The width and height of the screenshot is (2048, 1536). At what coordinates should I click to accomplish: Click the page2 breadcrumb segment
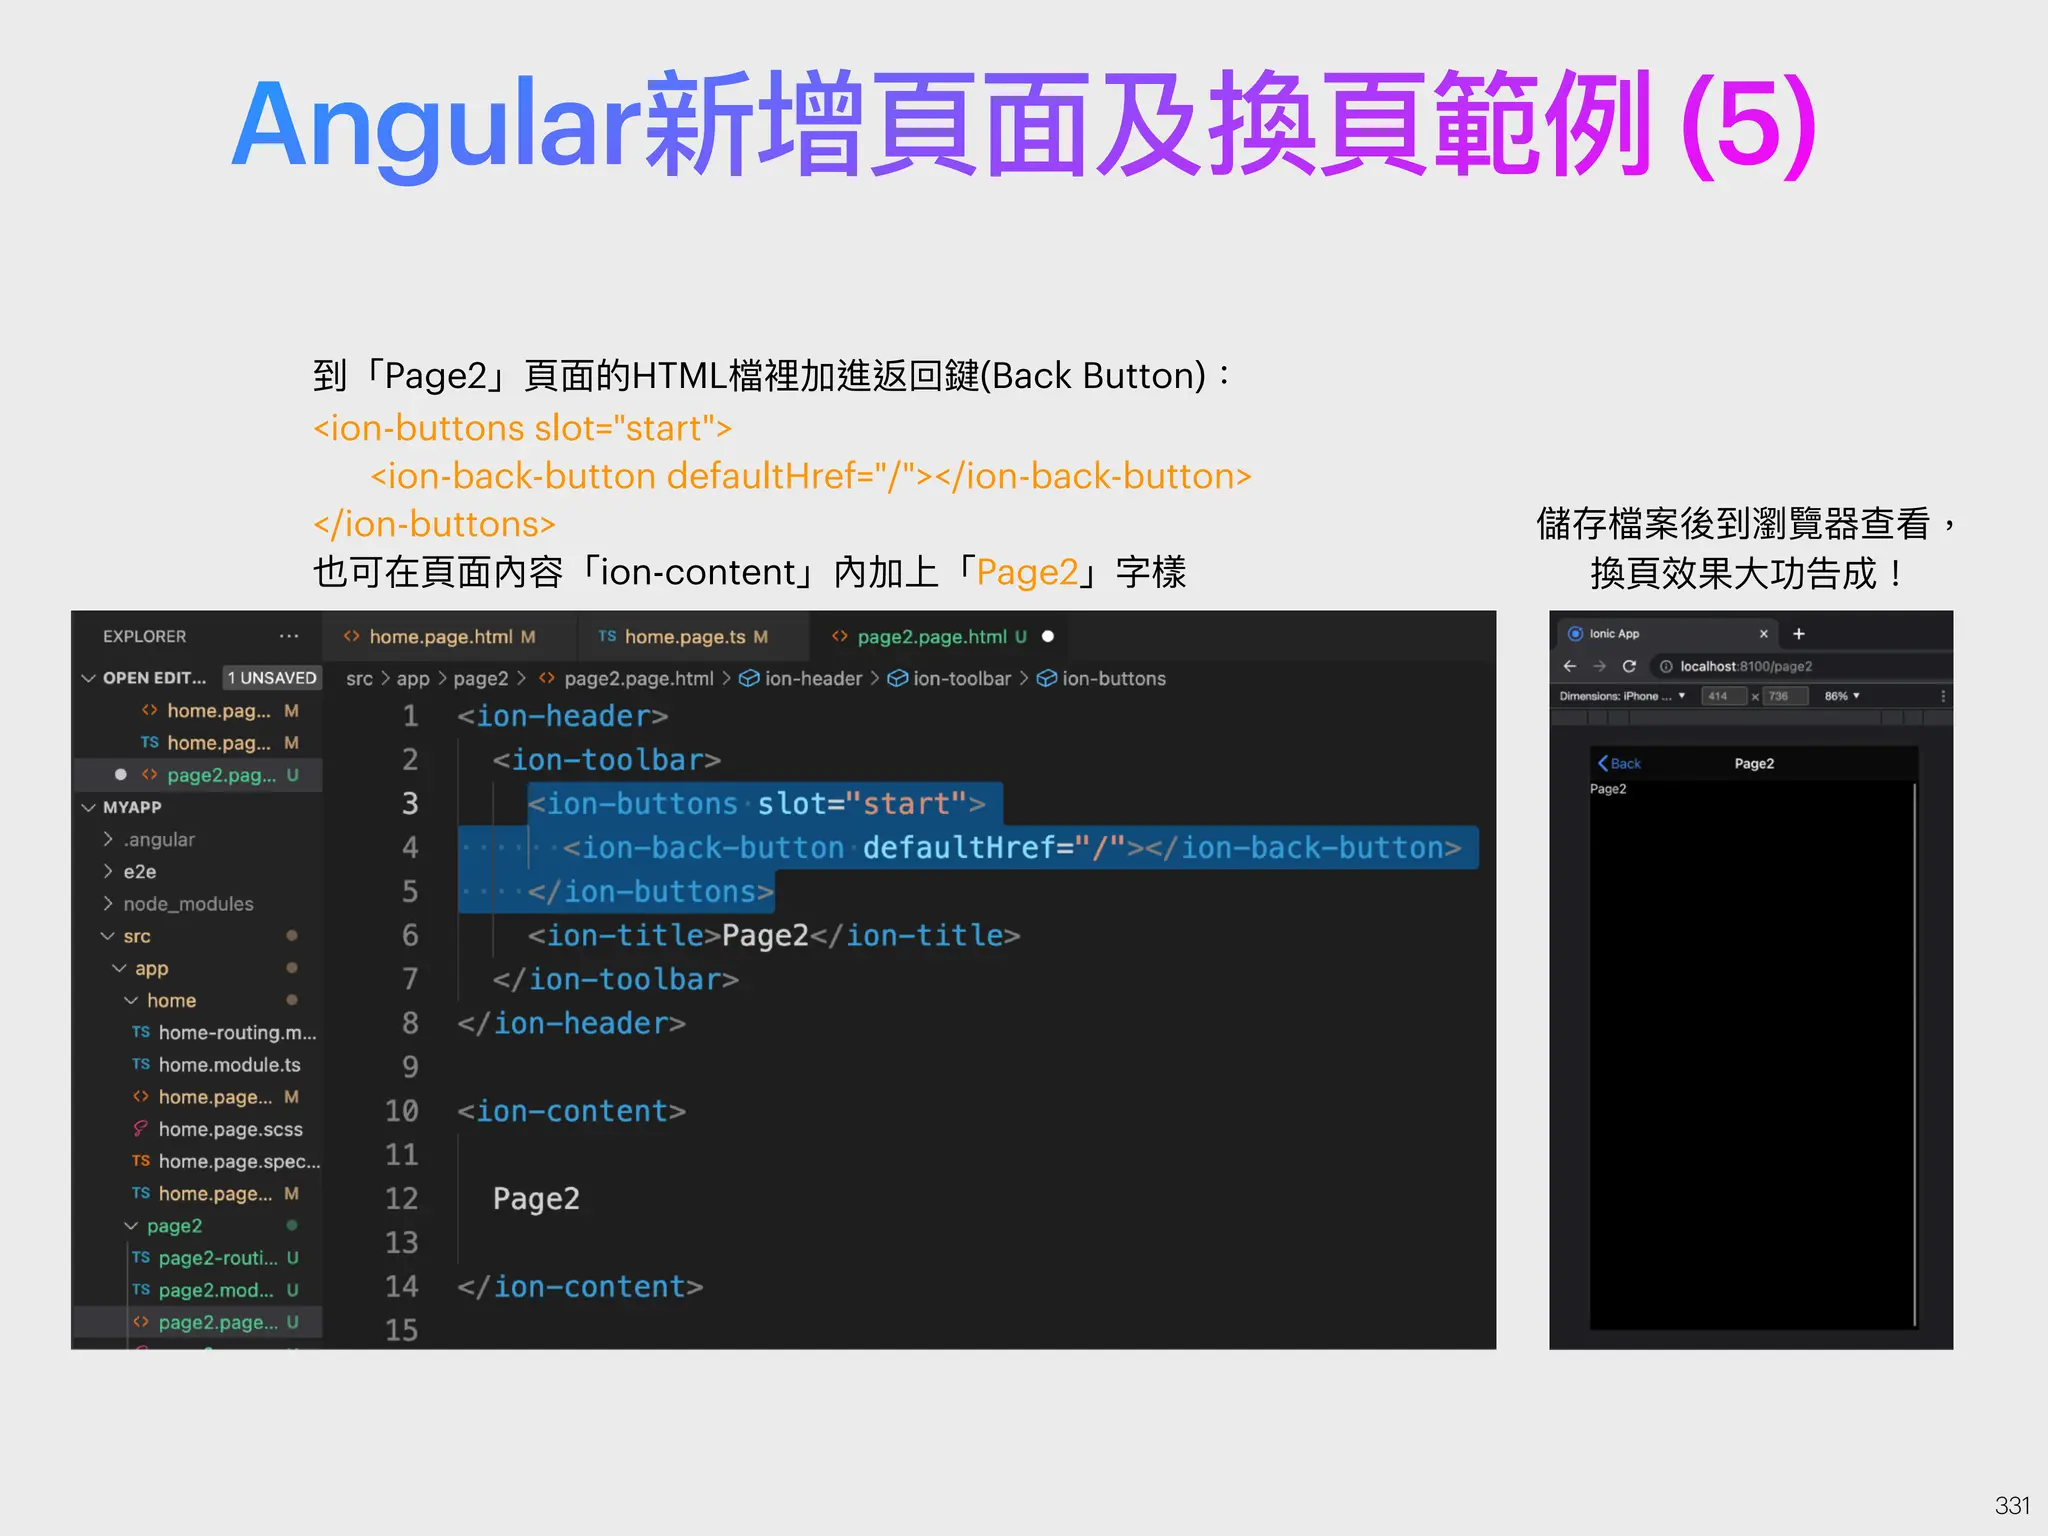tap(481, 679)
